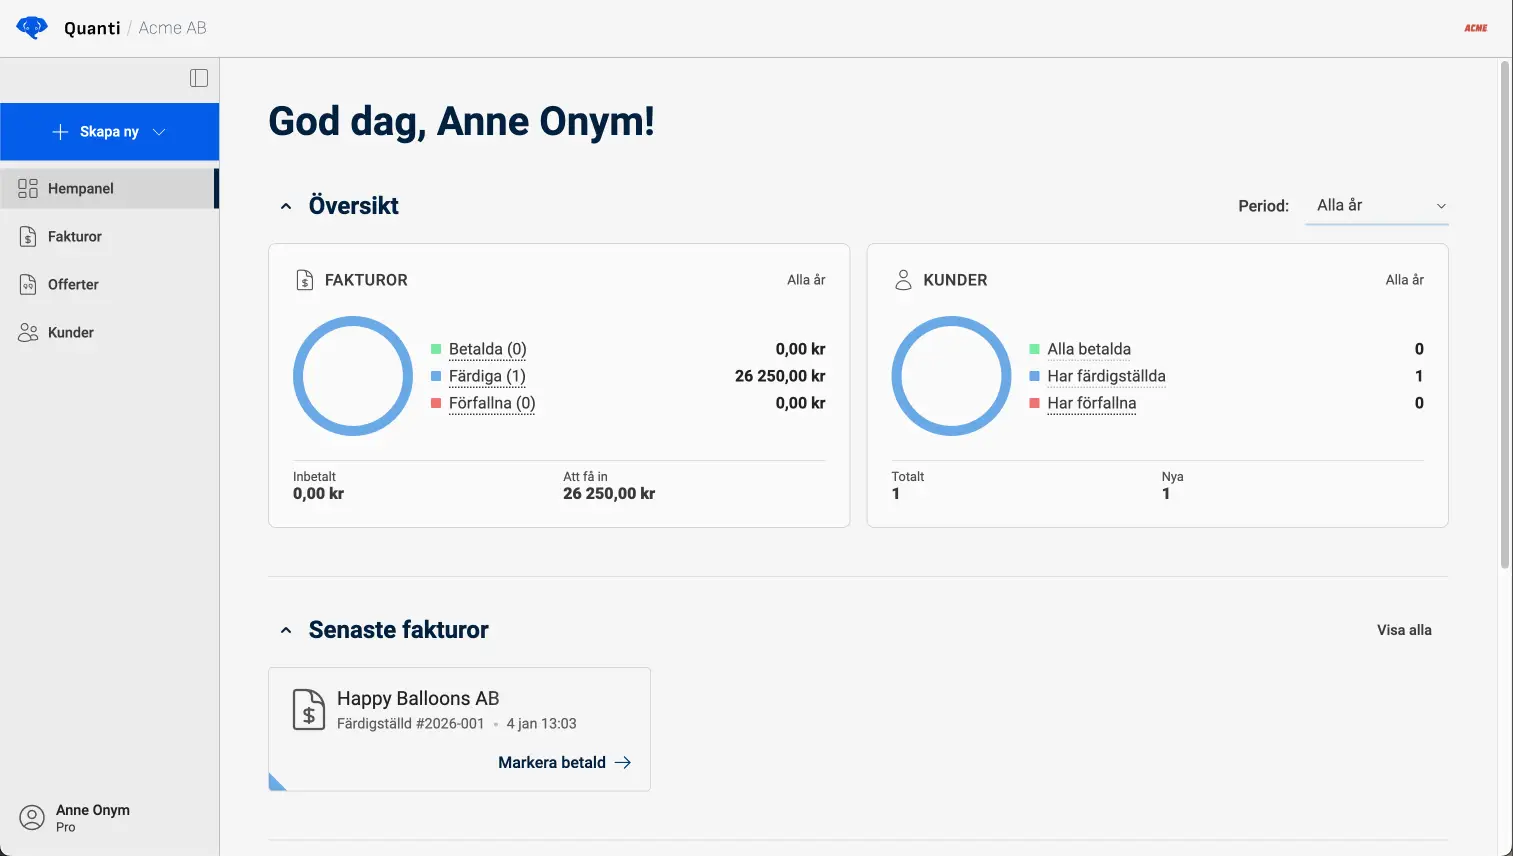This screenshot has width=1513, height=856.
Task: Click the Offerter sidebar icon
Action: (28, 285)
